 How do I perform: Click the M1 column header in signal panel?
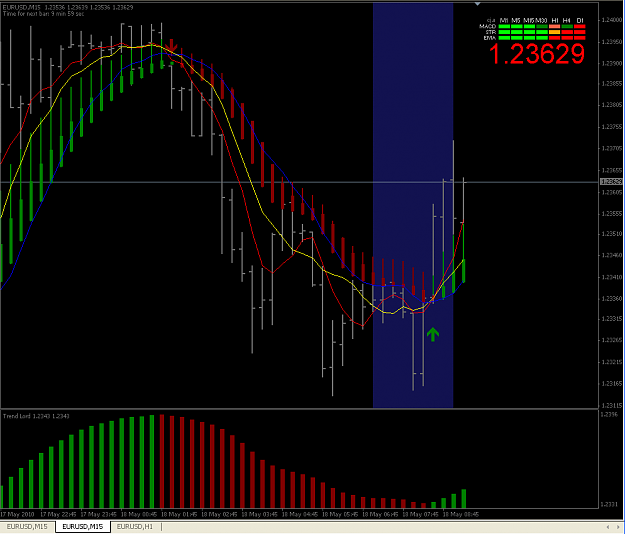[x=504, y=20]
